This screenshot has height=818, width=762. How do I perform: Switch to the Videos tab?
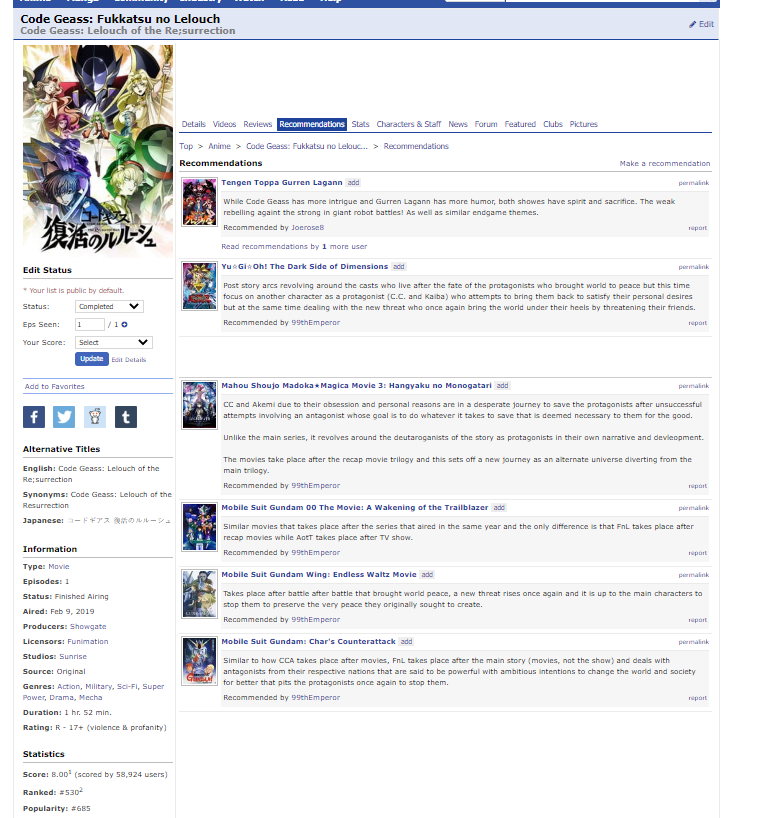click(224, 124)
